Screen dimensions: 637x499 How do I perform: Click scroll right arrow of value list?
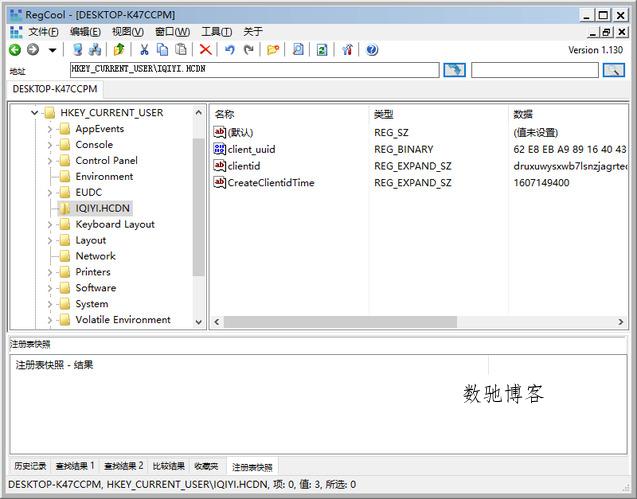(620, 322)
